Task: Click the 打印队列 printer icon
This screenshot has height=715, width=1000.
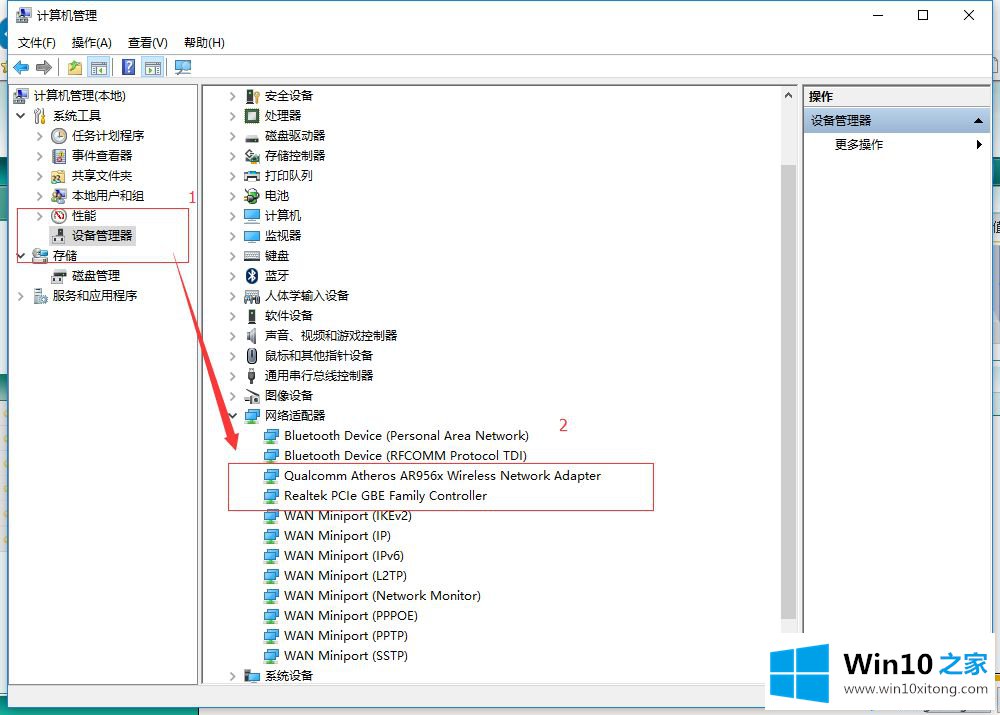Action: tap(252, 176)
